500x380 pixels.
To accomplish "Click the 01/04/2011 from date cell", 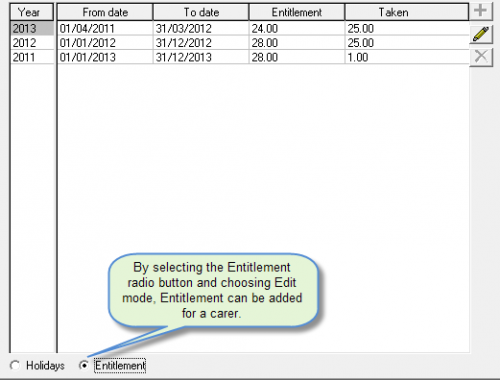I will click(105, 28).
